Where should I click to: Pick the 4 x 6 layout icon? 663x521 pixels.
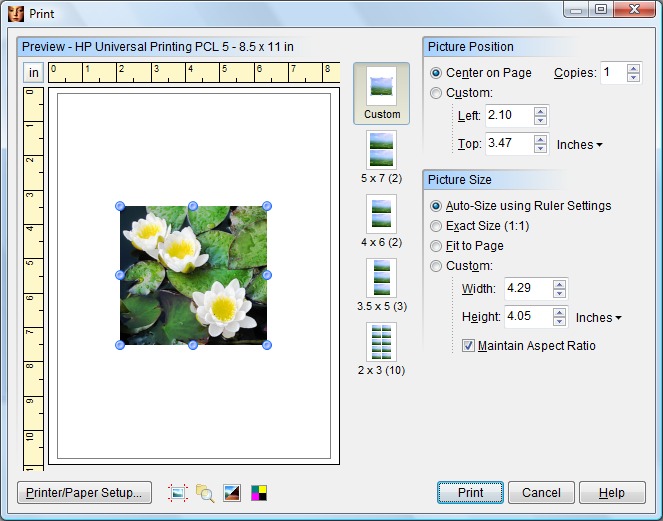coord(381,213)
